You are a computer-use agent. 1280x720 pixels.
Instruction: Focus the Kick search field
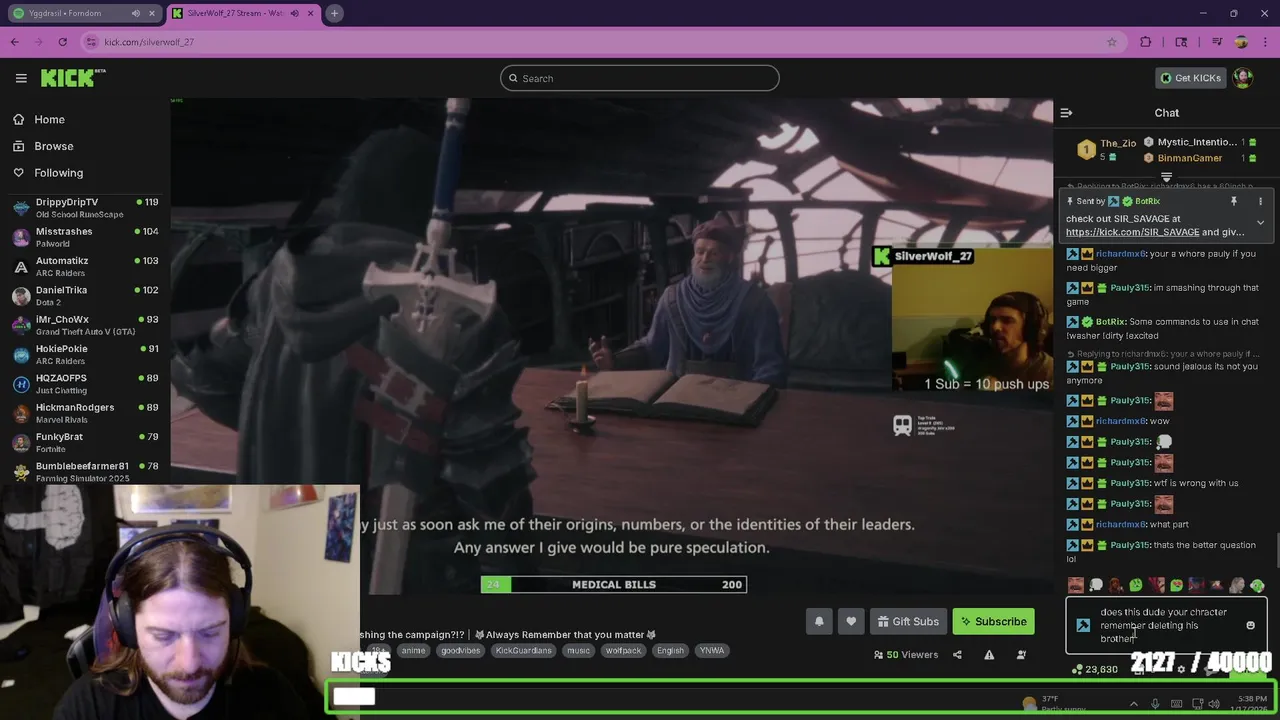coord(640,78)
